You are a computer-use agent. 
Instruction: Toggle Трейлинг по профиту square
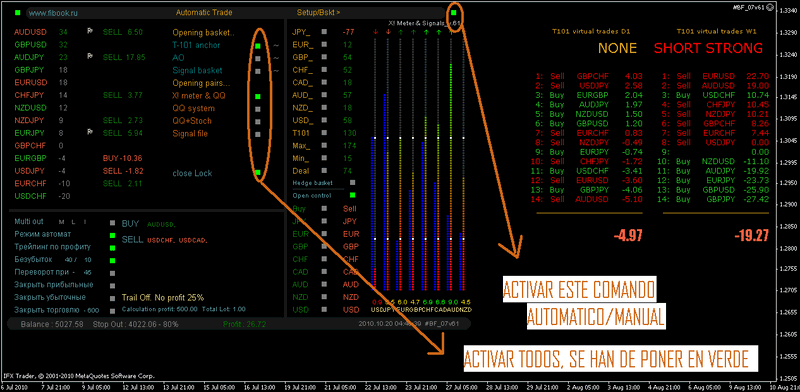coord(113,248)
